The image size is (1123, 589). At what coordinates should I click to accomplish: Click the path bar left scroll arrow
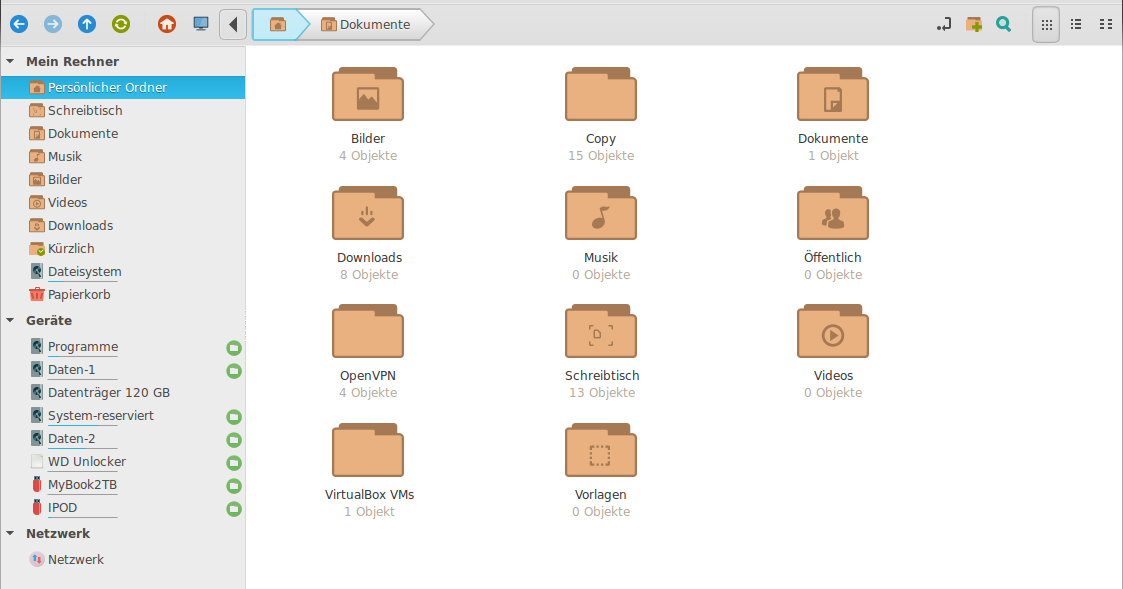(233, 24)
